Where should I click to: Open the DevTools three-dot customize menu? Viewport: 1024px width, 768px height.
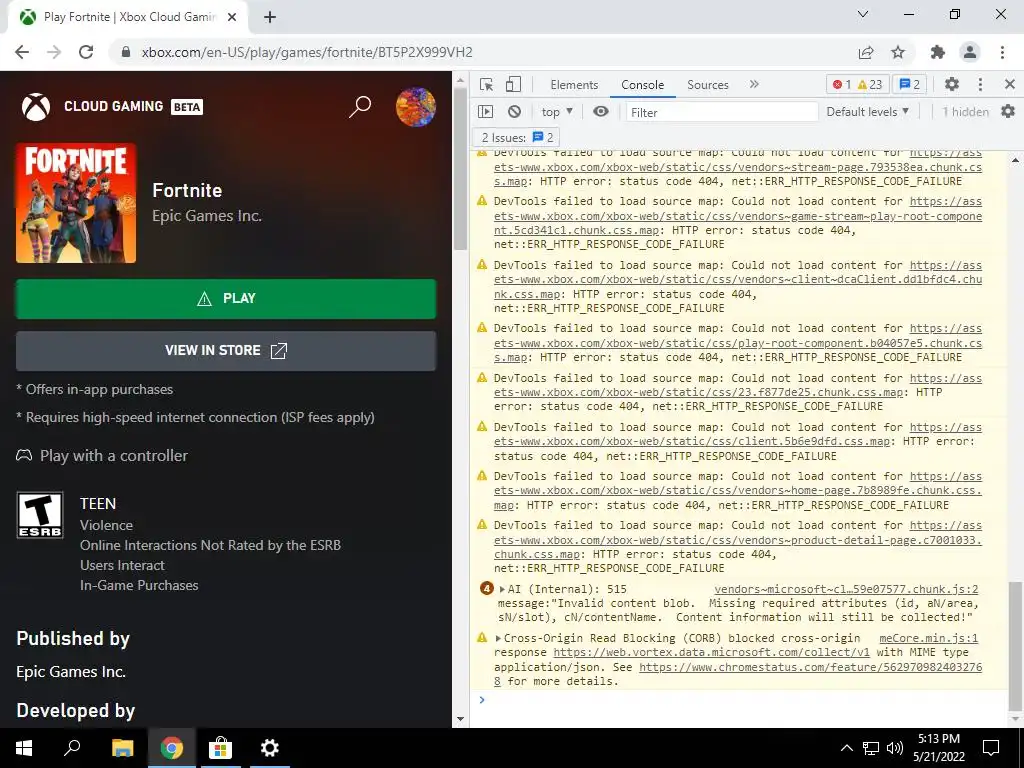tap(980, 84)
